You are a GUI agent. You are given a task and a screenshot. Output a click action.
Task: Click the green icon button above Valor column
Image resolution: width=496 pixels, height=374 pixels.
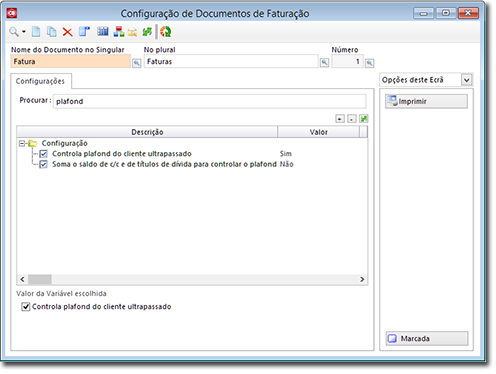(364, 119)
